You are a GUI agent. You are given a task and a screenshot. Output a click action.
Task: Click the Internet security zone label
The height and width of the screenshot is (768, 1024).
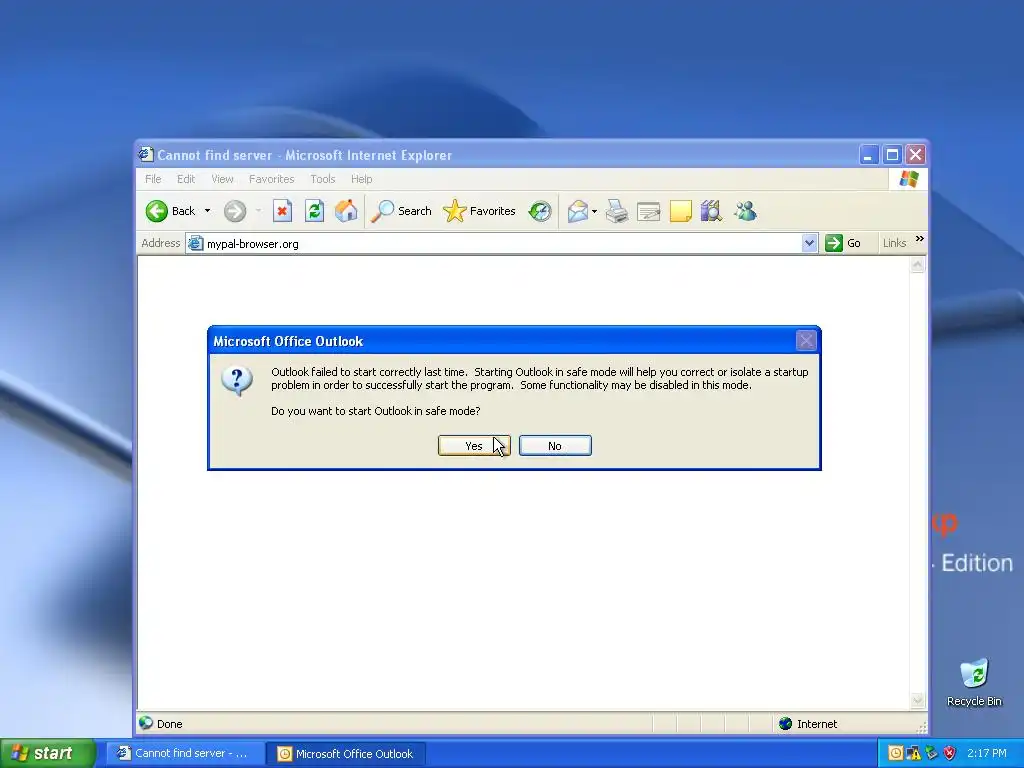817,724
